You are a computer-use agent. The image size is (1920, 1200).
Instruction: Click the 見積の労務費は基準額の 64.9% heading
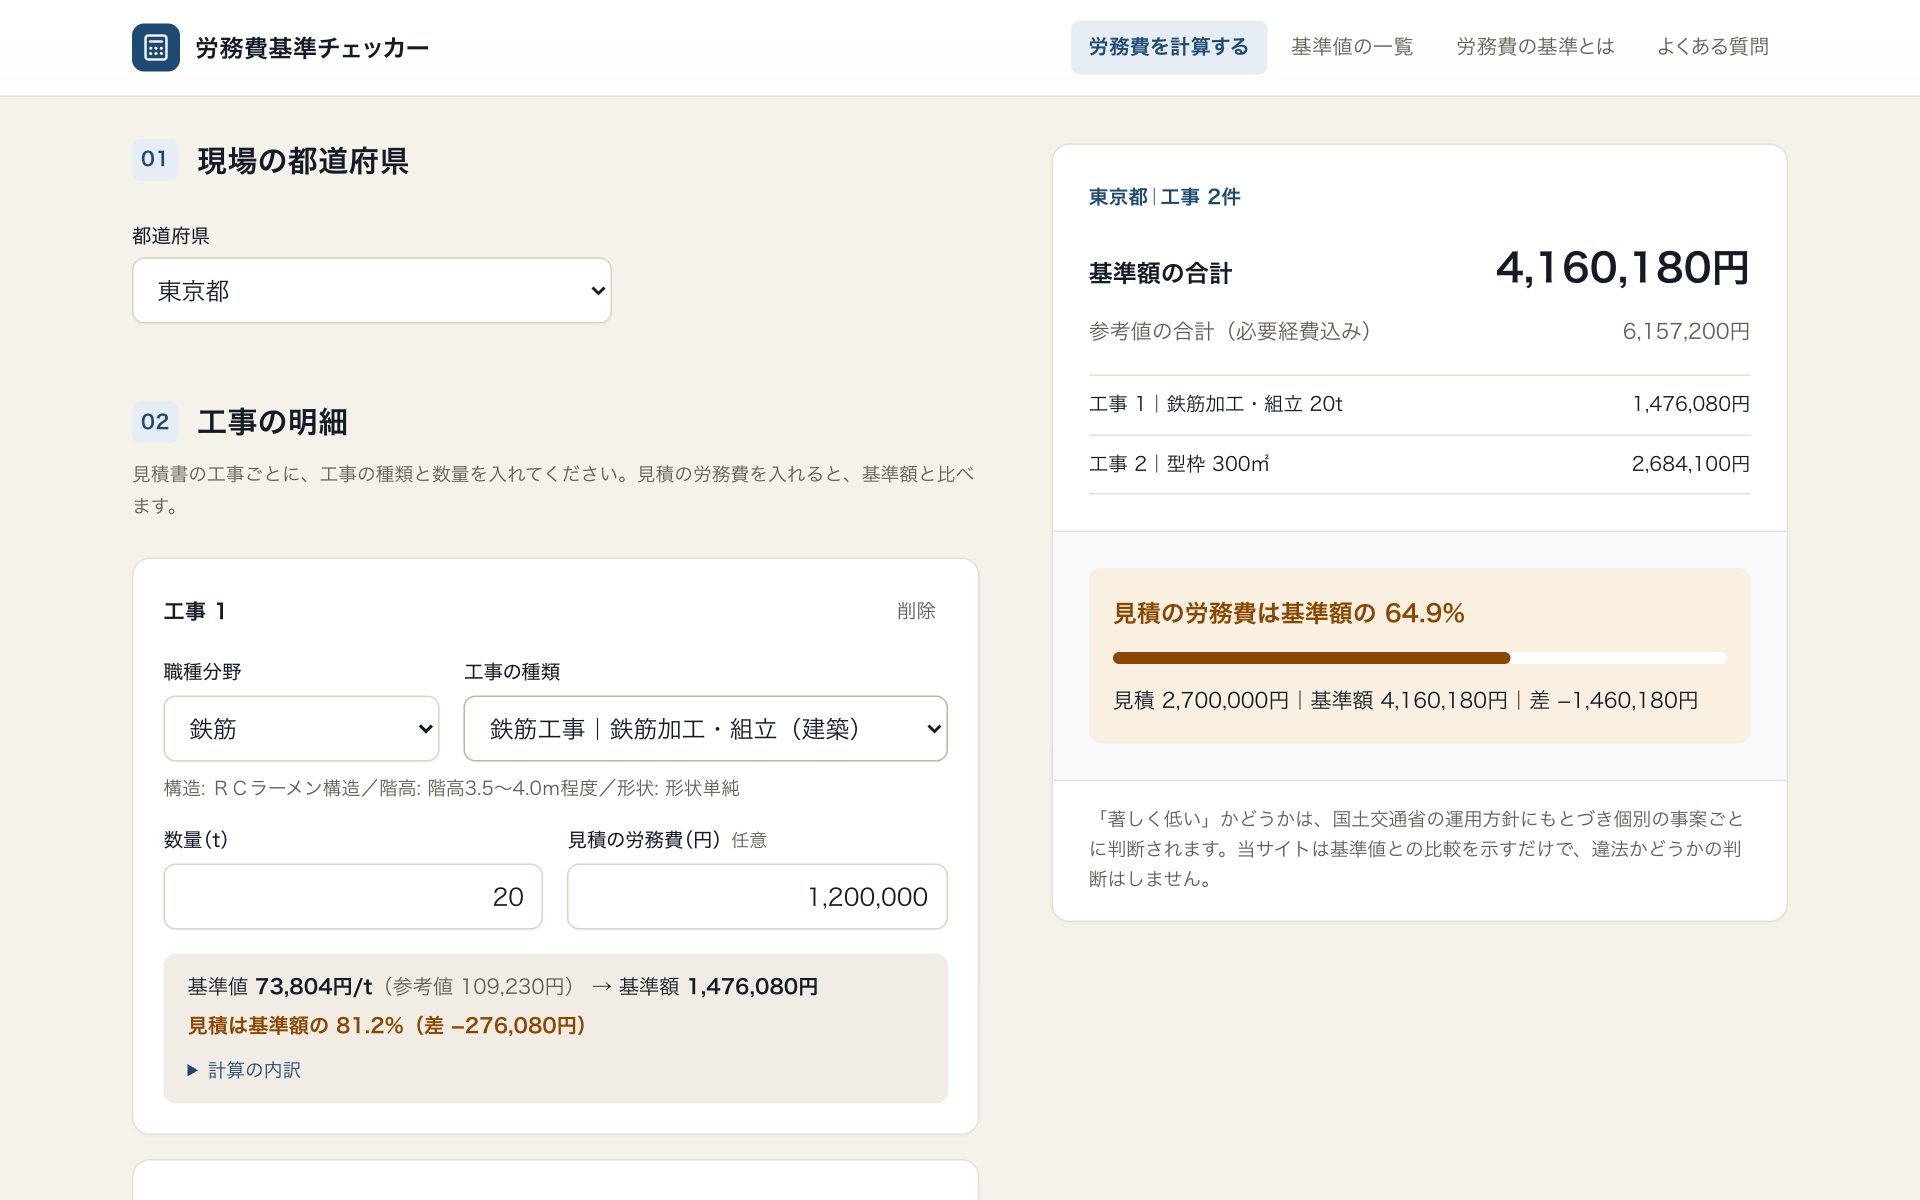pos(1289,613)
